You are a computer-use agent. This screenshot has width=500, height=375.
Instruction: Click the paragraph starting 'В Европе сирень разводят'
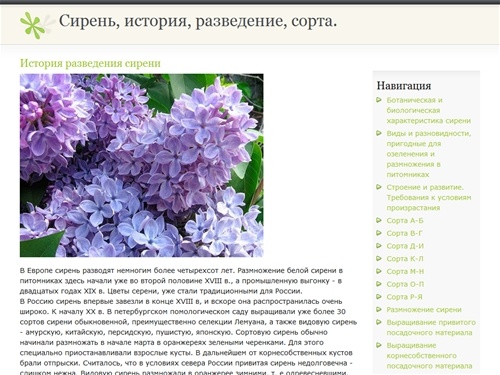[x=181, y=281]
